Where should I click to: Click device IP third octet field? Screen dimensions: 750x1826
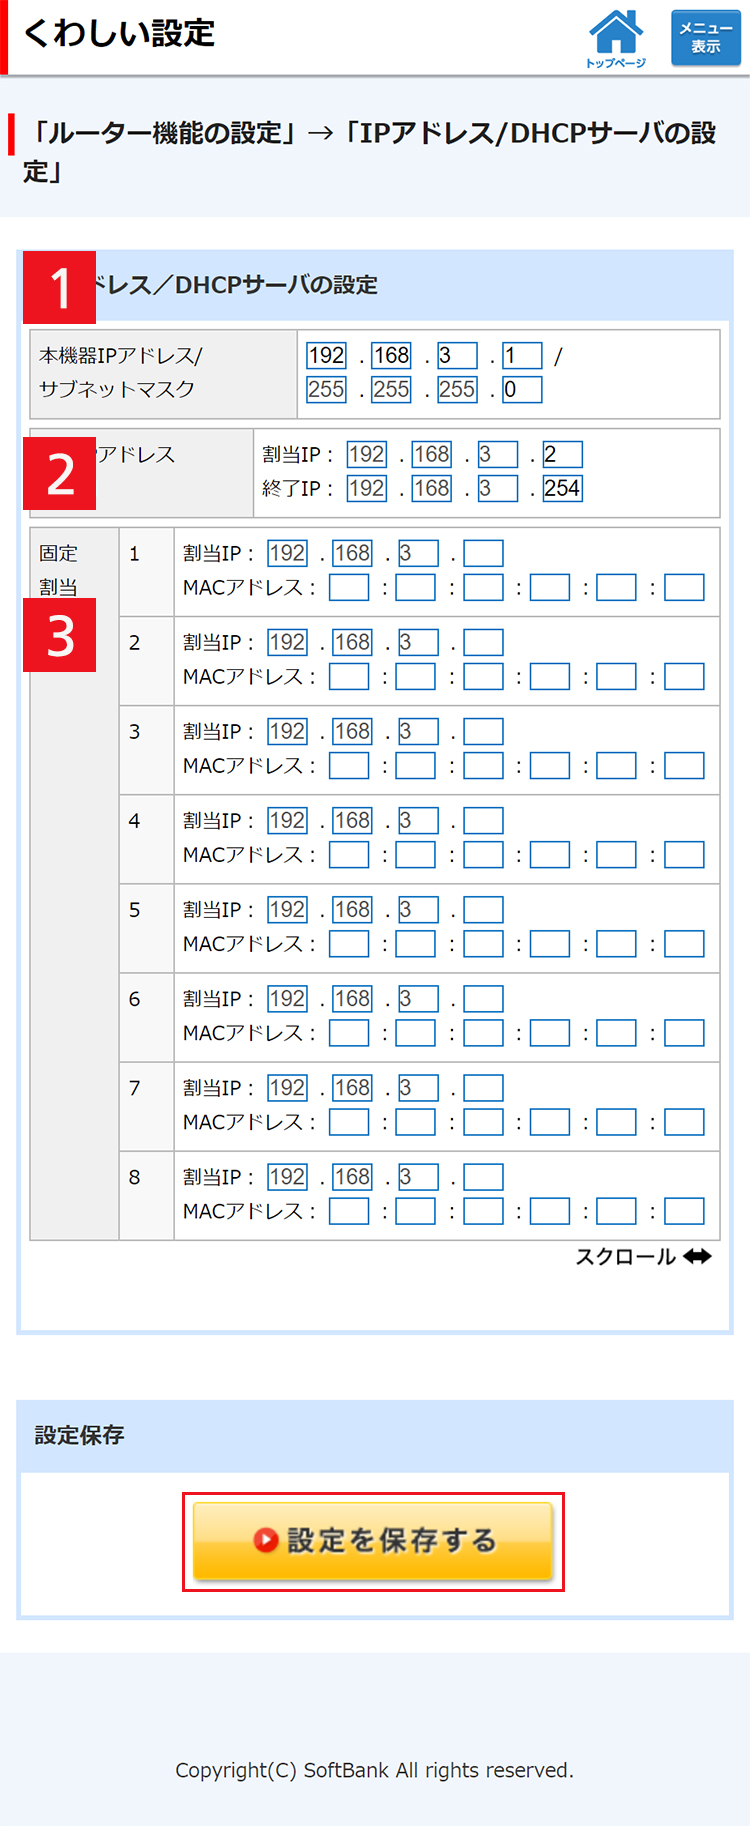point(457,355)
